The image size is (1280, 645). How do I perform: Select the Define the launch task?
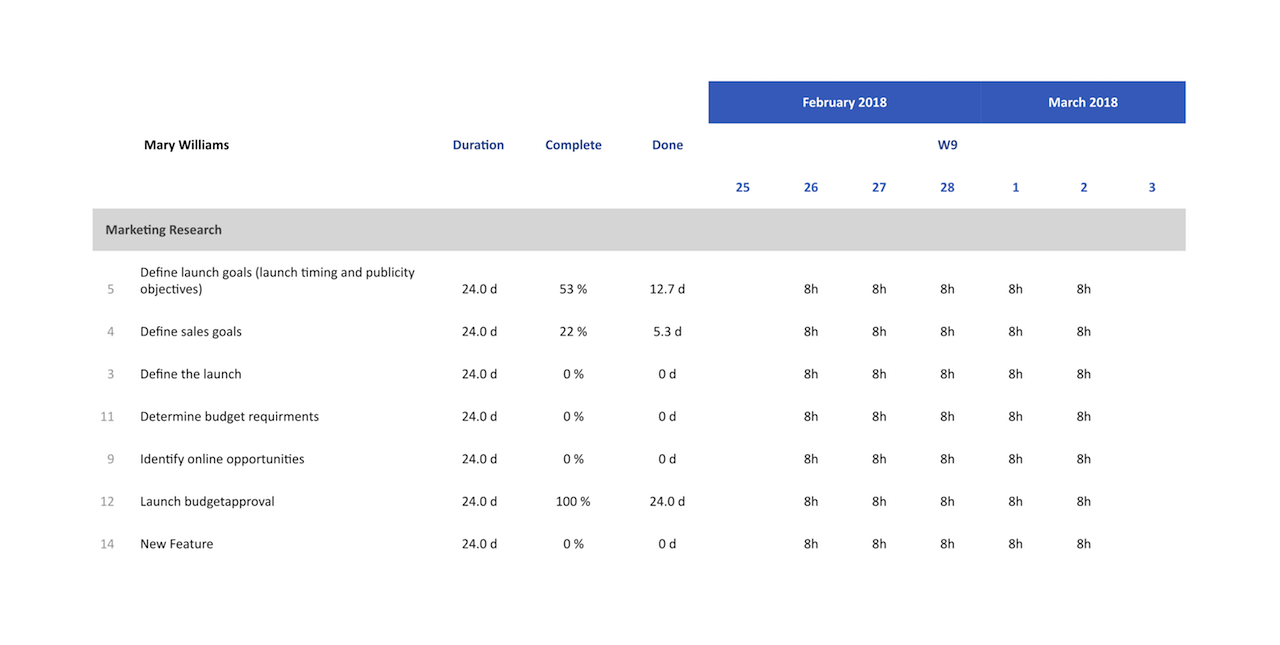coord(191,374)
